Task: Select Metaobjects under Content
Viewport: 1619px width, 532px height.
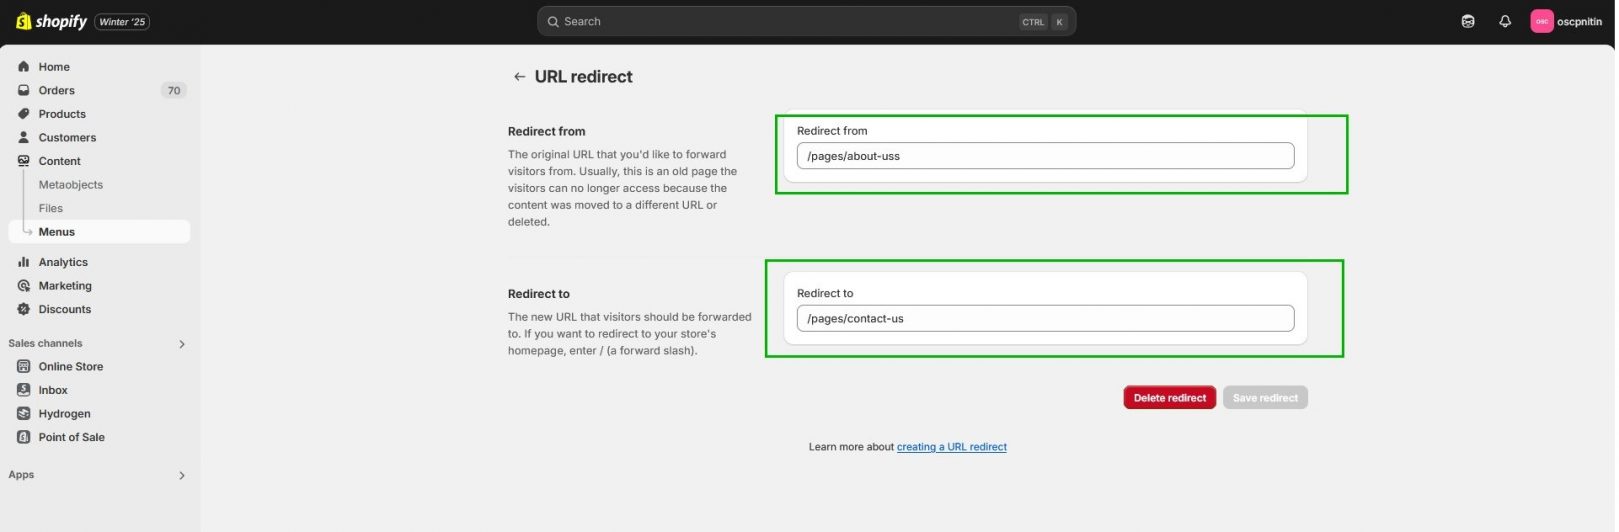Action: [70, 185]
